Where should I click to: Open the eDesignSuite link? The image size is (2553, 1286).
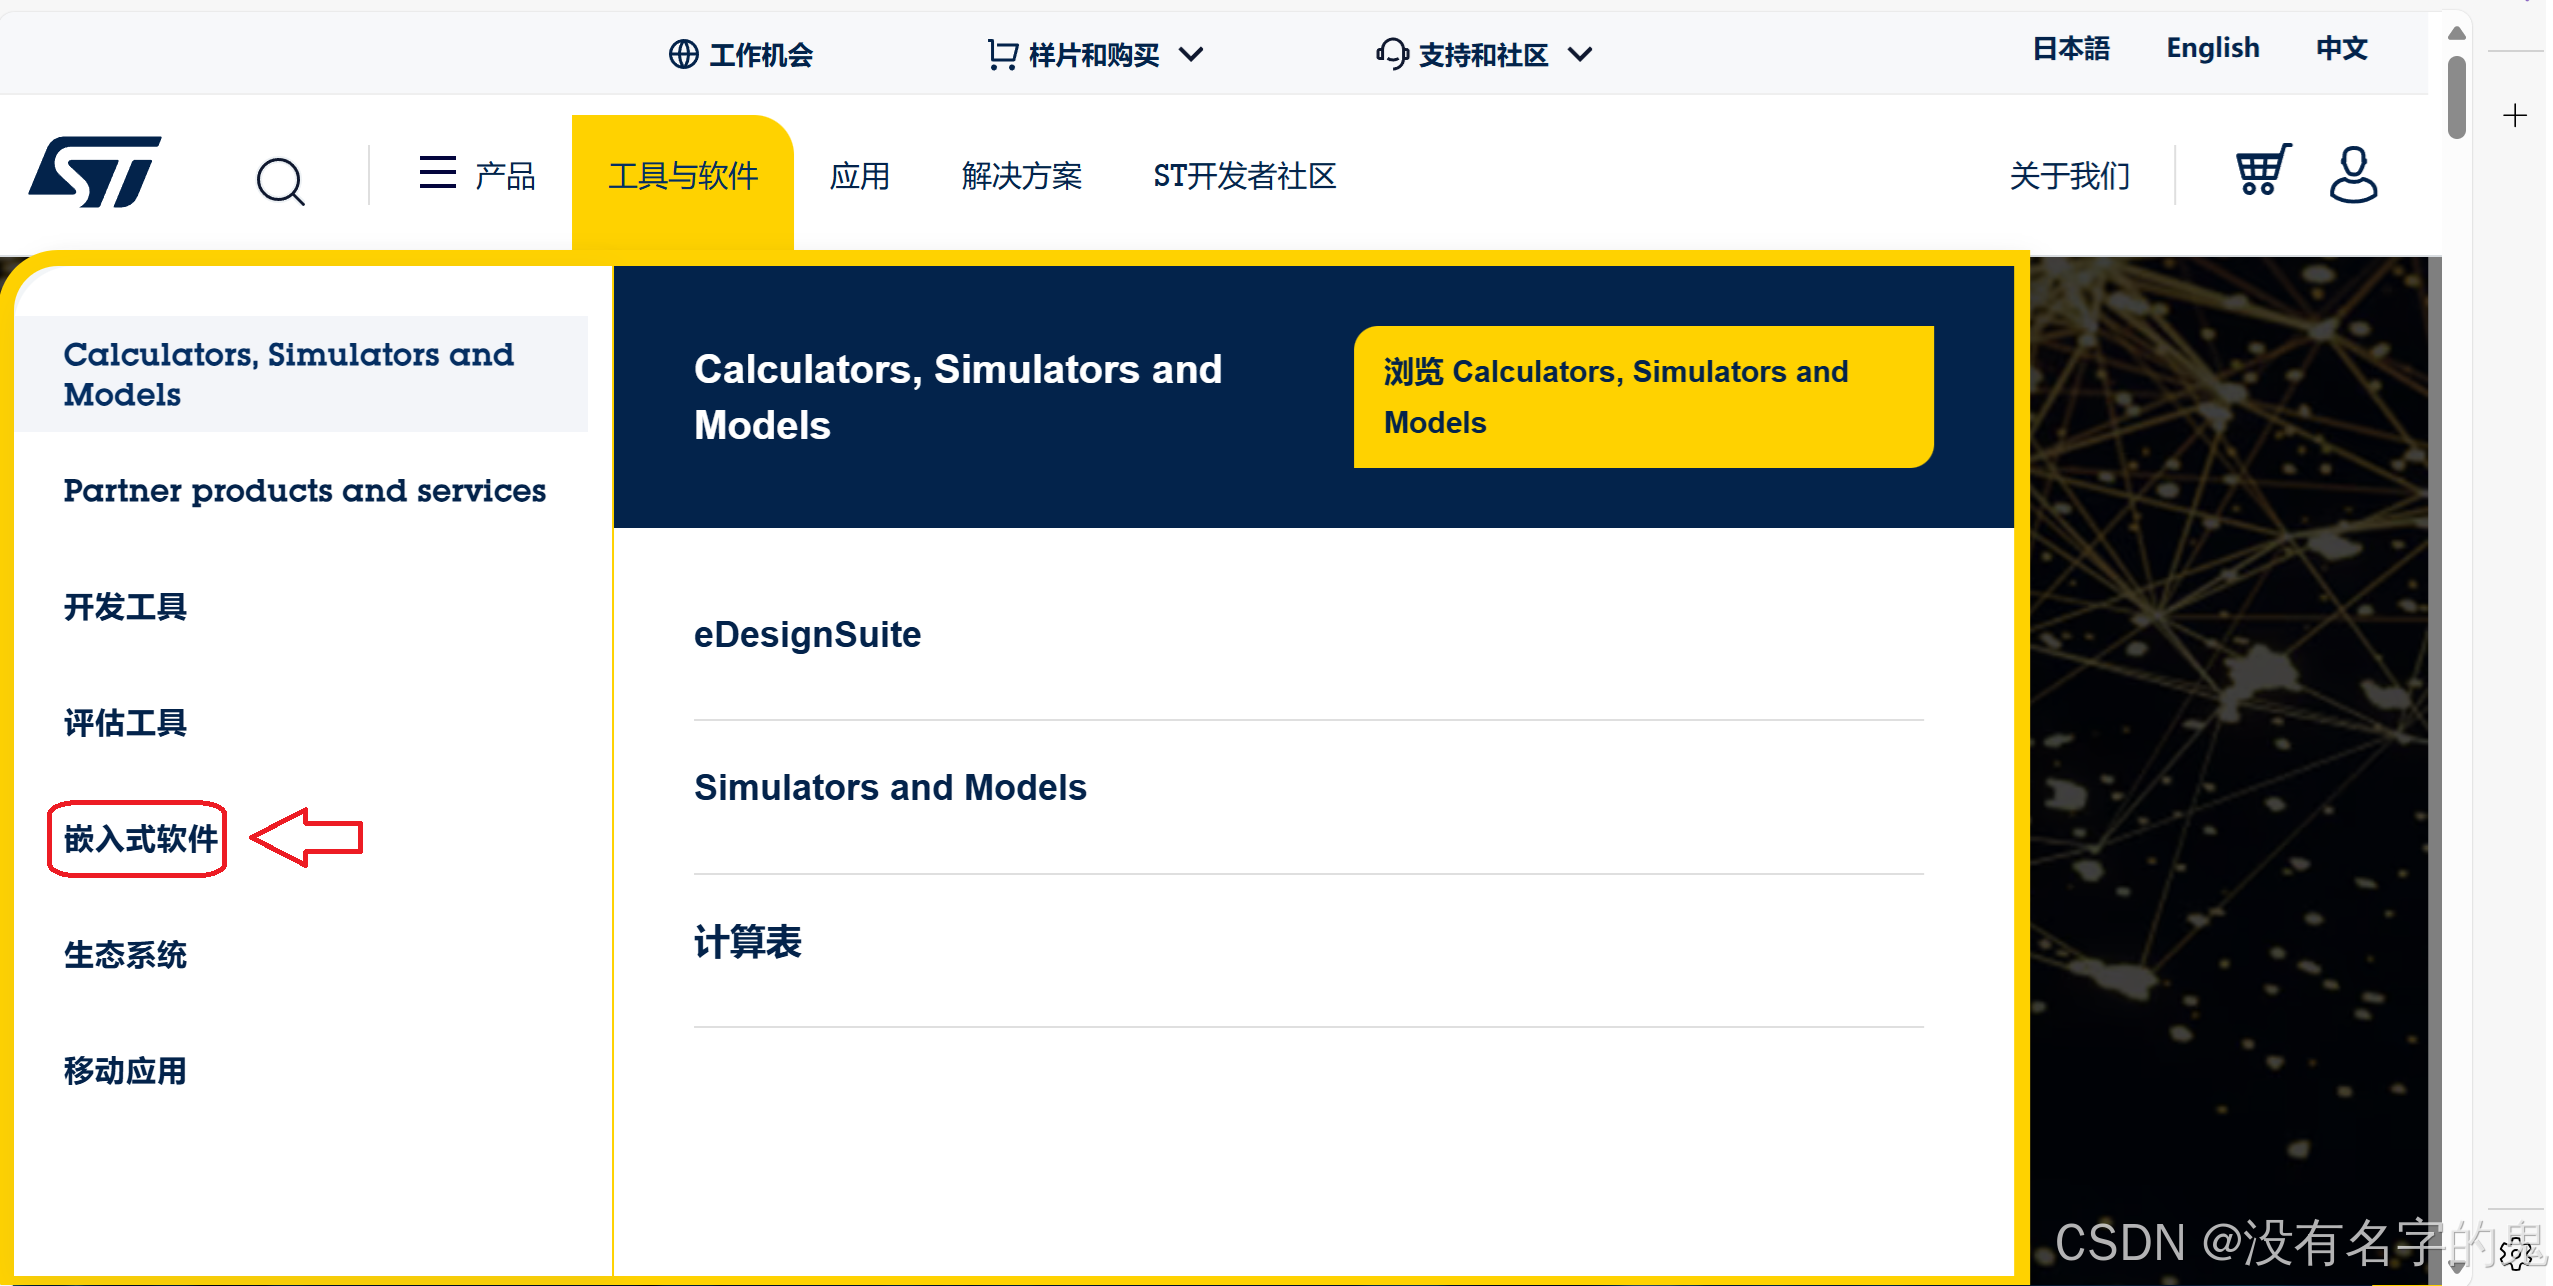[807, 634]
